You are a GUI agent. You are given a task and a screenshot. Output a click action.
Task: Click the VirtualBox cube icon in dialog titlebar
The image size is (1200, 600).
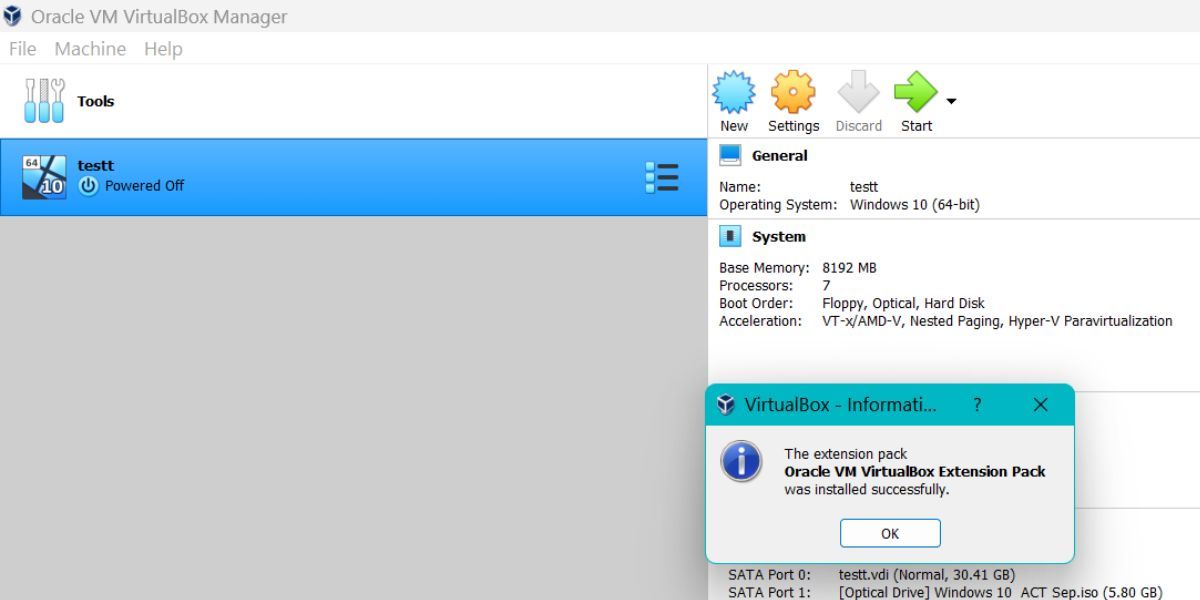pyautogui.click(x=725, y=405)
